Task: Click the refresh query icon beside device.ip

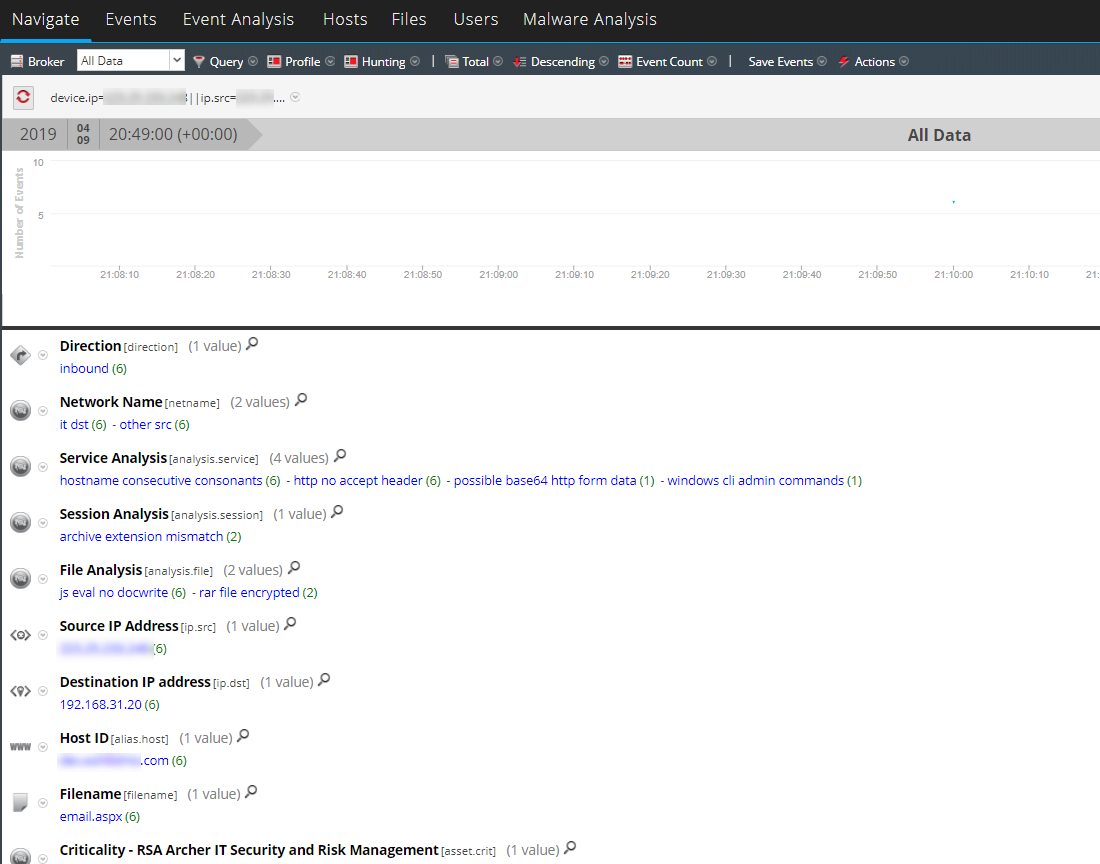Action: click(x=22, y=97)
